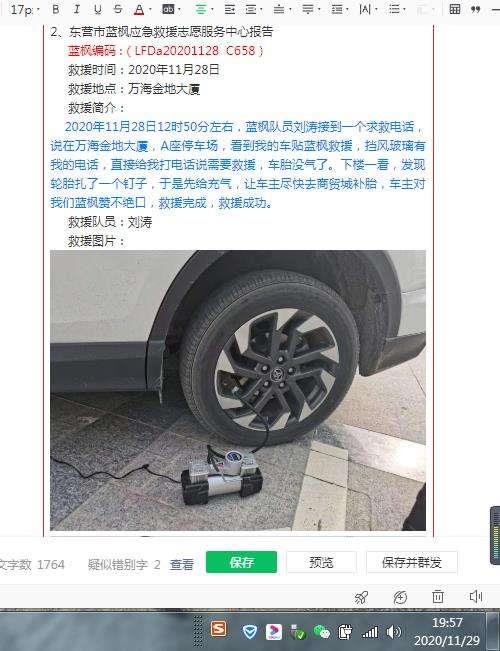Image resolution: width=500 pixels, height=651 pixels.
Task: Toggle underline text formatting
Action: click(97, 10)
